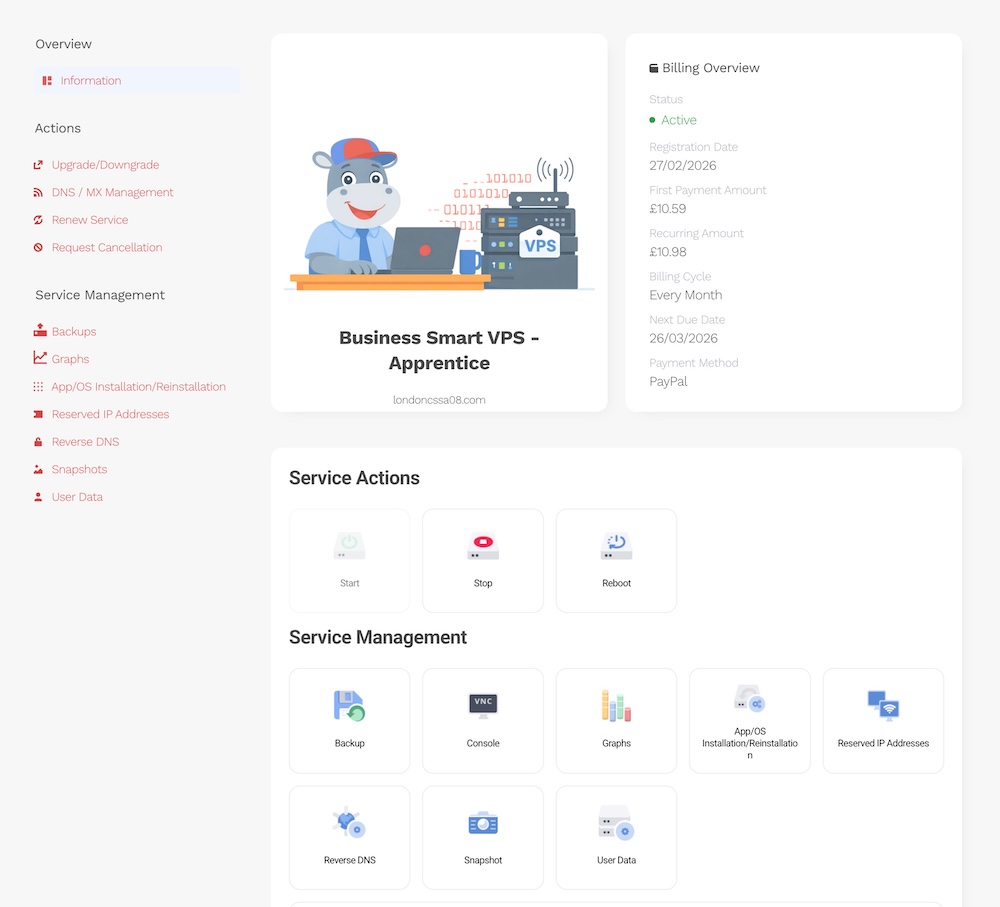The height and width of the screenshot is (907, 1000).
Task: Open Upgrade/Downgrade in the sidebar
Action: 105,165
